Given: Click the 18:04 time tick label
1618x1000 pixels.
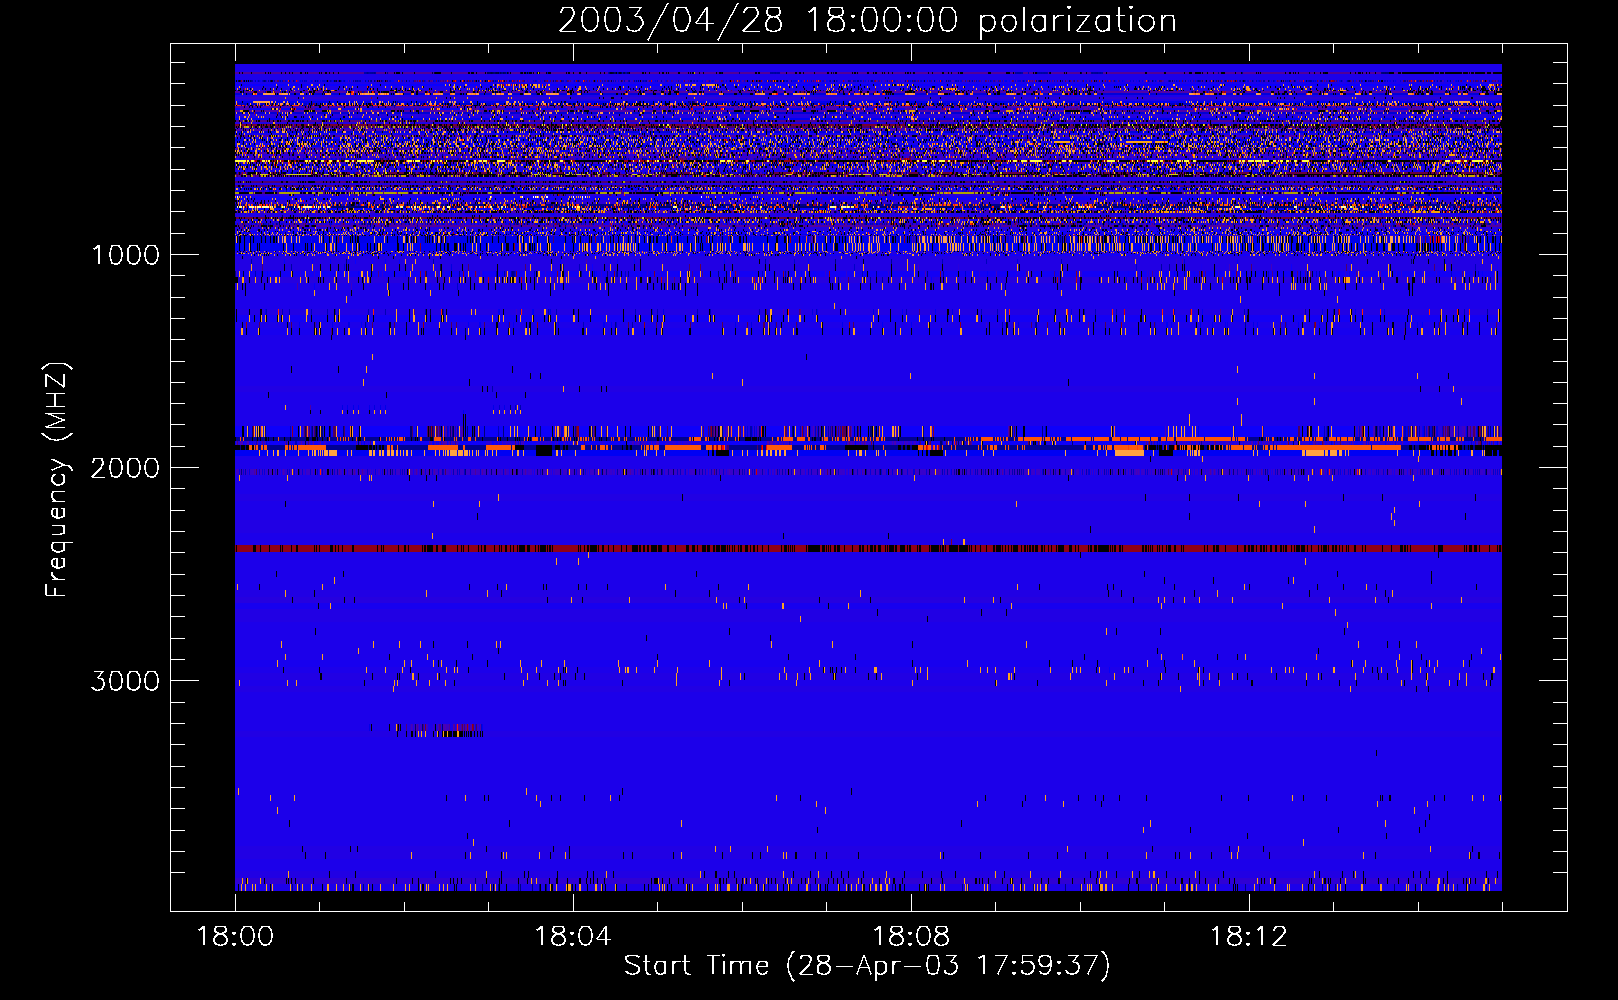Looking at the screenshot, I should coord(572,937).
